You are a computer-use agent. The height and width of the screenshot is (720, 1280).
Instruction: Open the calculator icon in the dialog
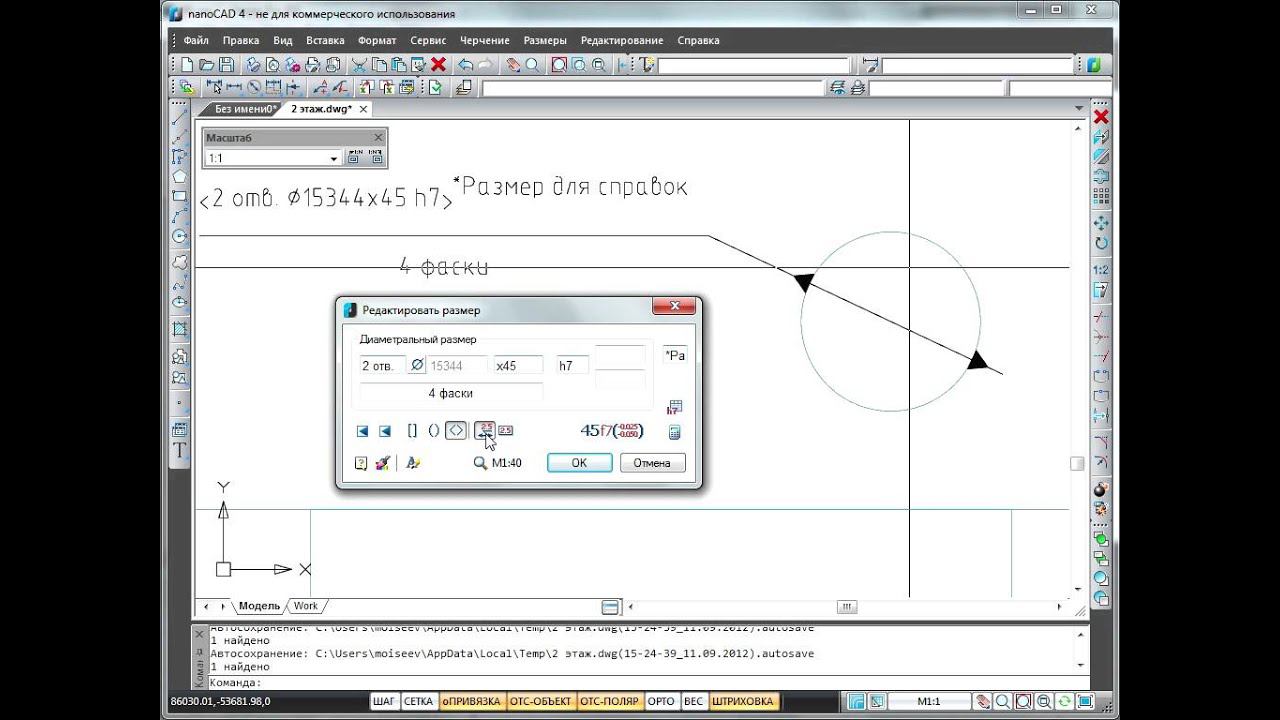(x=674, y=432)
